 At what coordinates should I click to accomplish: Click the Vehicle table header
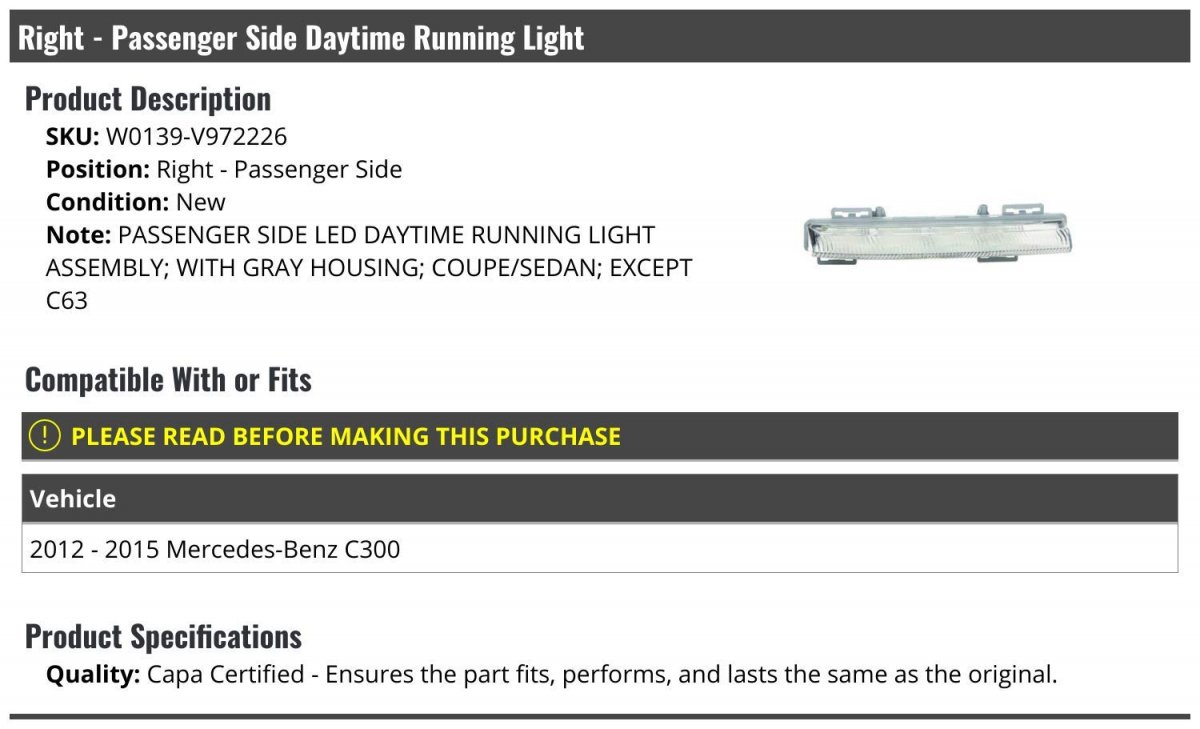click(x=73, y=498)
